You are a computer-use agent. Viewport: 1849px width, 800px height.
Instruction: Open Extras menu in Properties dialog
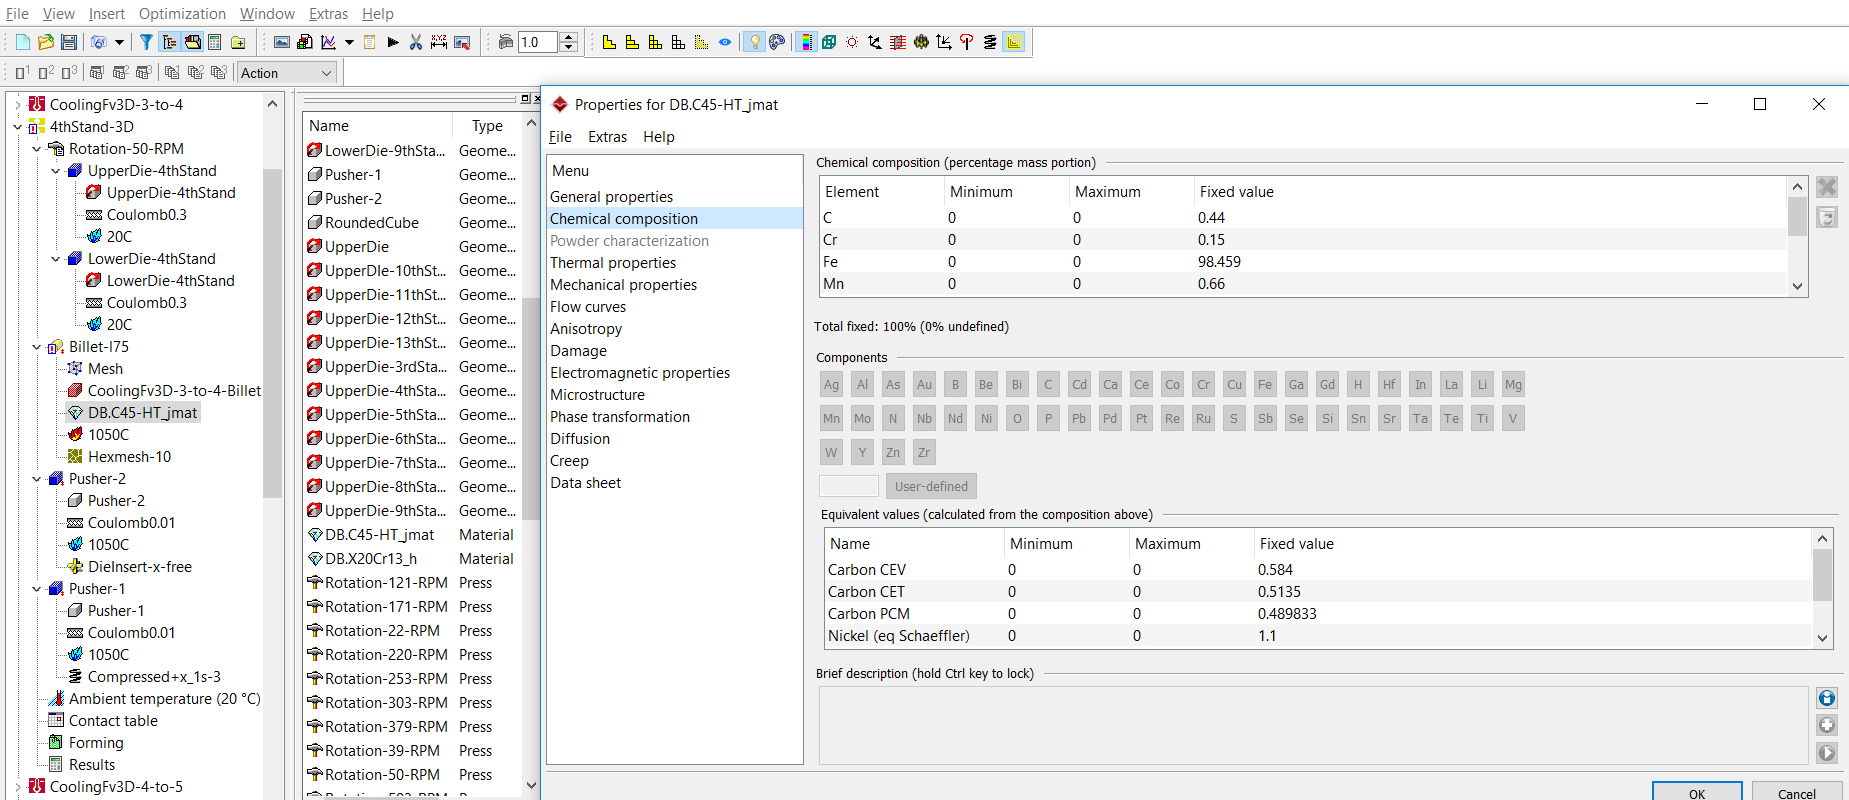click(607, 137)
